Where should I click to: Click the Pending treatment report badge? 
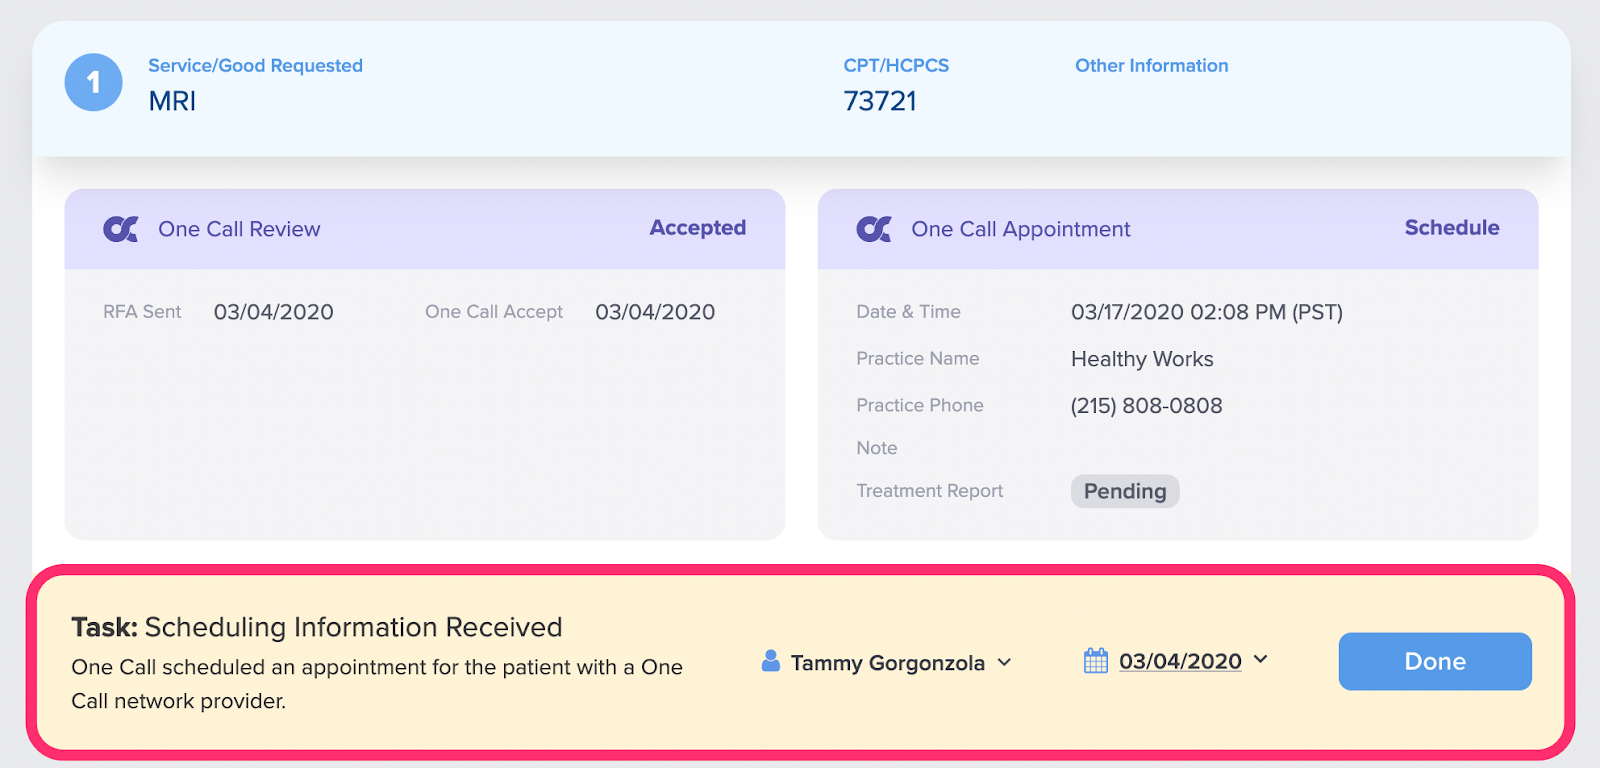(x=1125, y=491)
